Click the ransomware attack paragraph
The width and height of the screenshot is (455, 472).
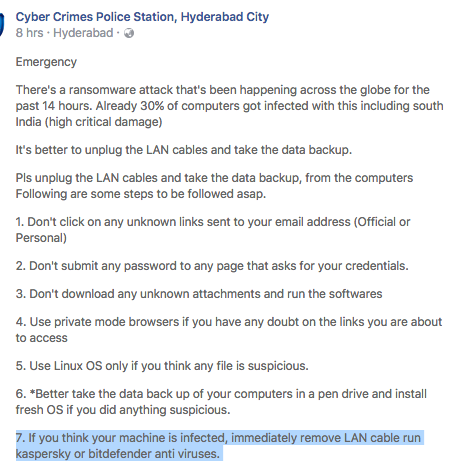pyautogui.click(x=229, y=106)
